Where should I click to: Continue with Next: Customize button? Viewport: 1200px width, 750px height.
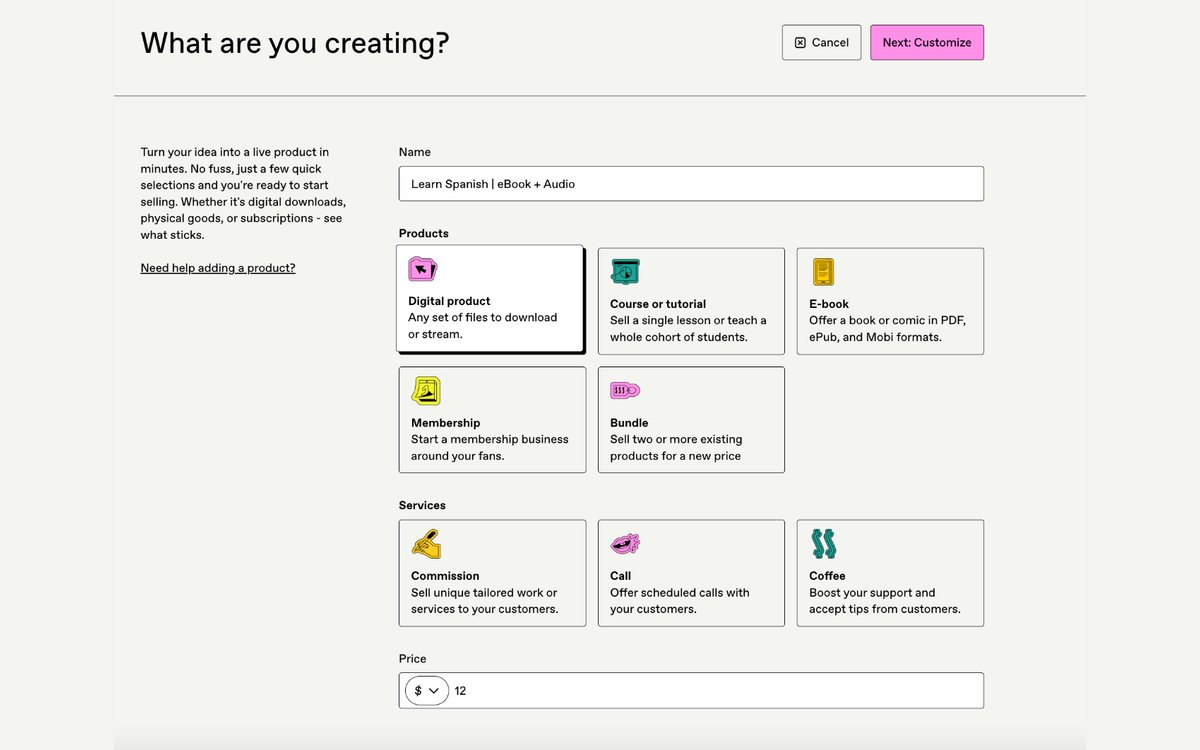(927, 43)
